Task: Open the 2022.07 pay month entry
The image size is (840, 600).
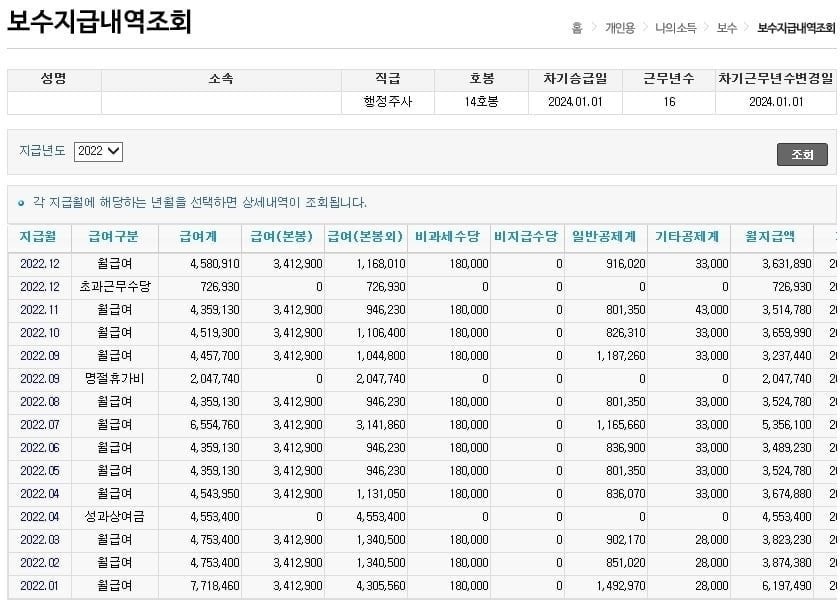Action: (x=40, y=425)
